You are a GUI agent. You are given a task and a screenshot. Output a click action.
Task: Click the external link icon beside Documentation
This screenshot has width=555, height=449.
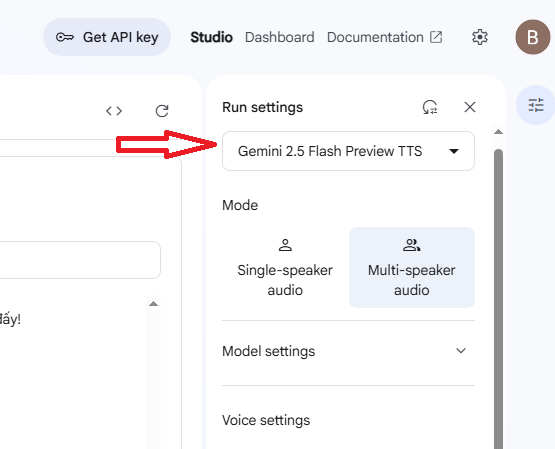tap(436, 37)
